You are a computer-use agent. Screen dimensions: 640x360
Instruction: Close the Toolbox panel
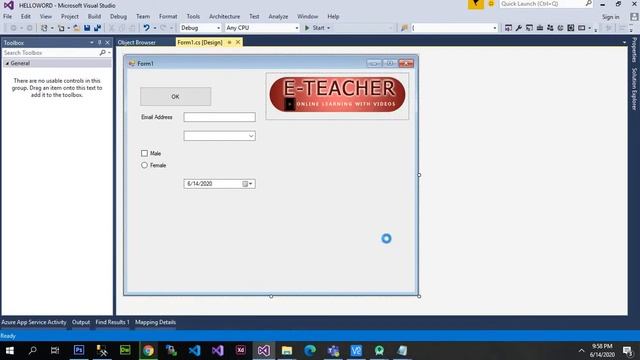[107, 42]
